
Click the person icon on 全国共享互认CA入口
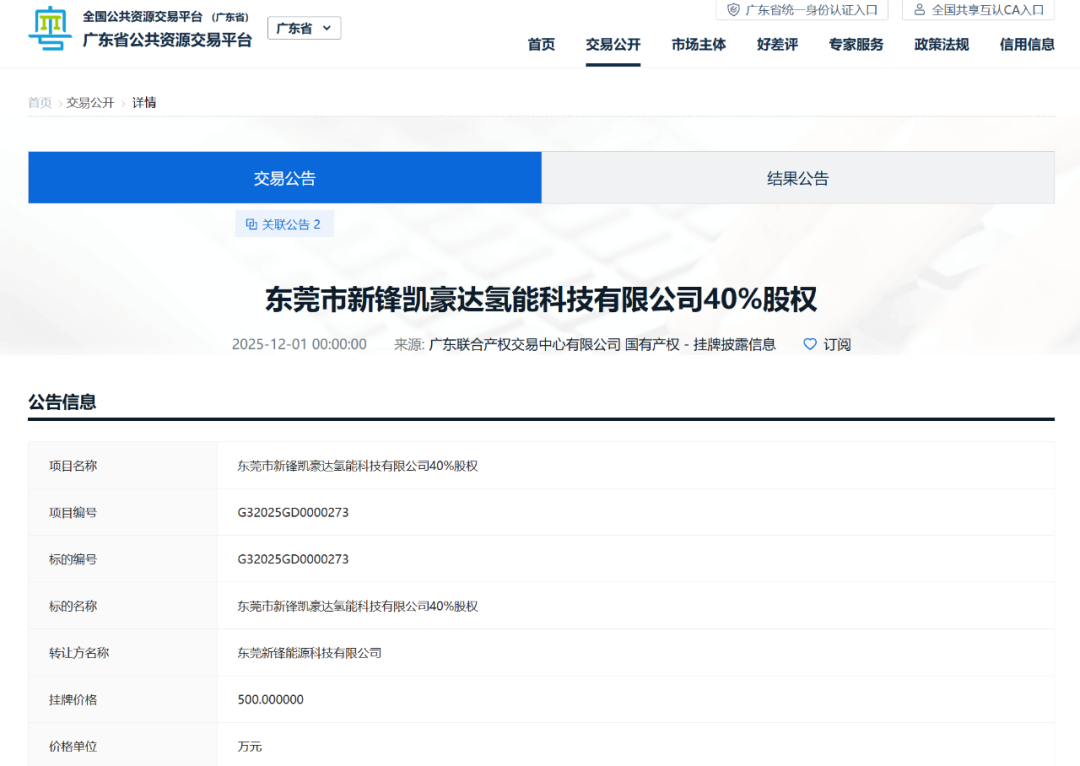coord(920,10)
